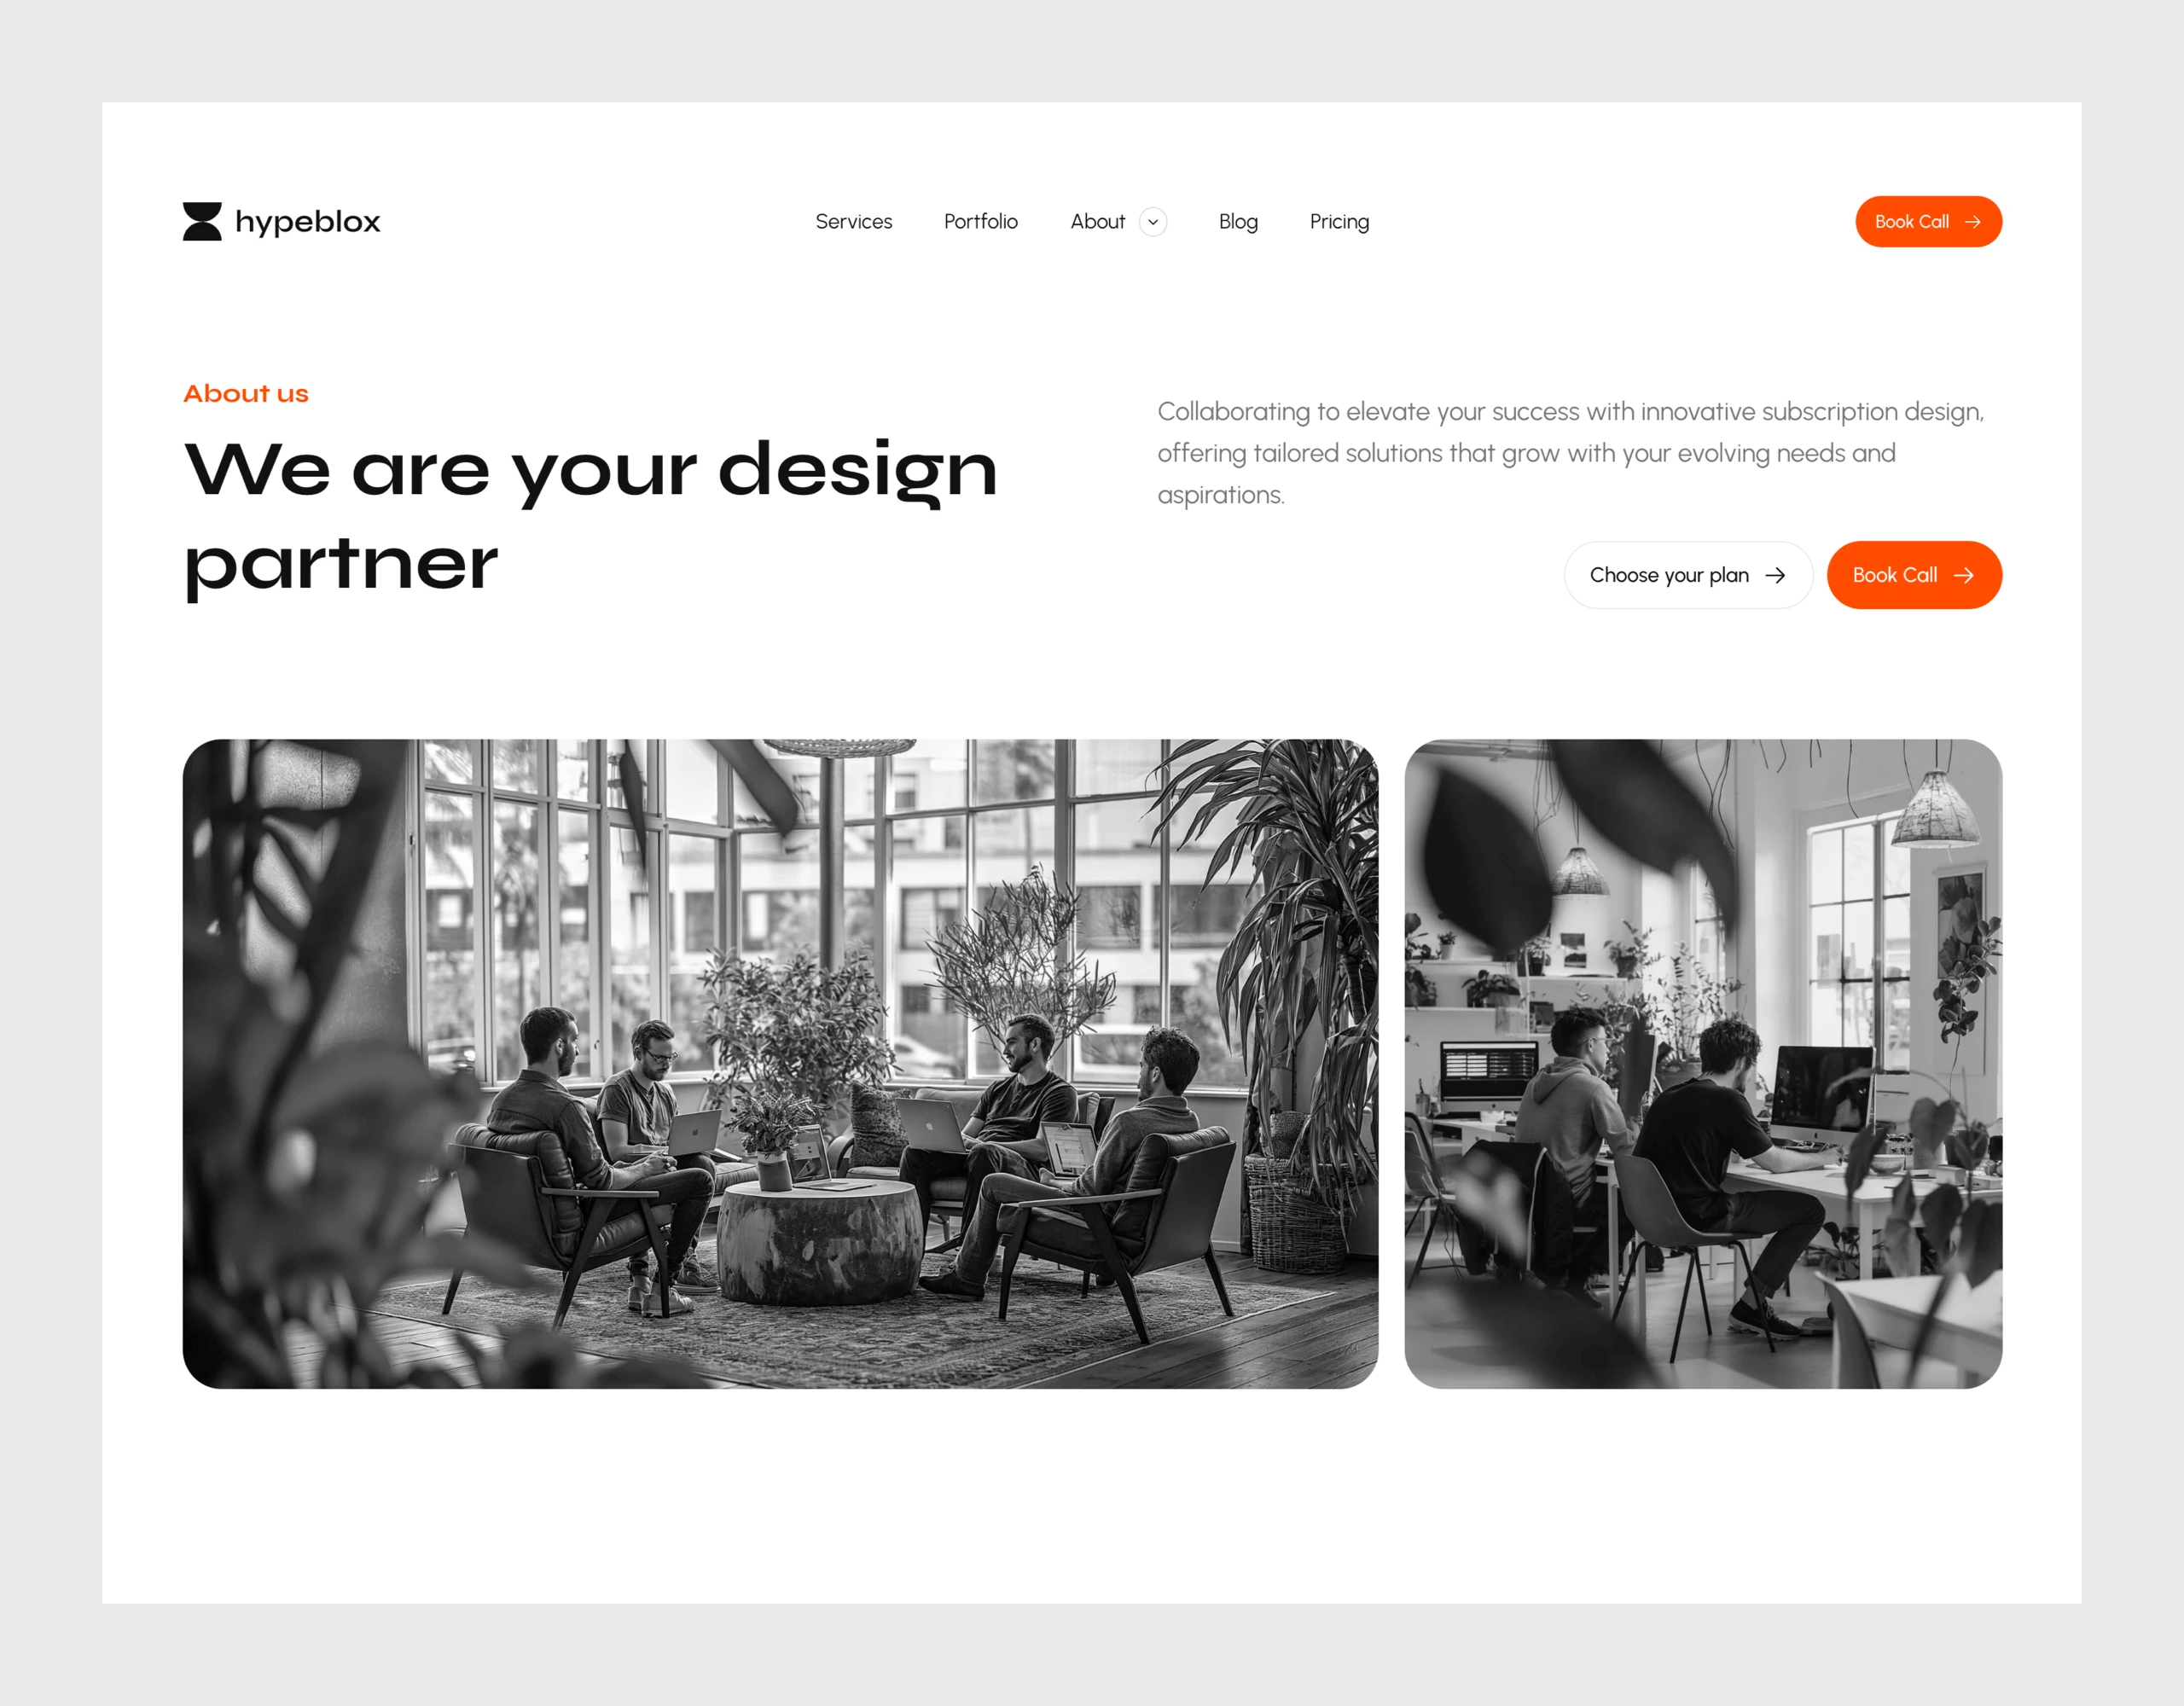Click the orange Book Call button
Image resolution: width=2184 pixels, height=1706 pixels.
pyautogui.click(x=1929, y=220)
